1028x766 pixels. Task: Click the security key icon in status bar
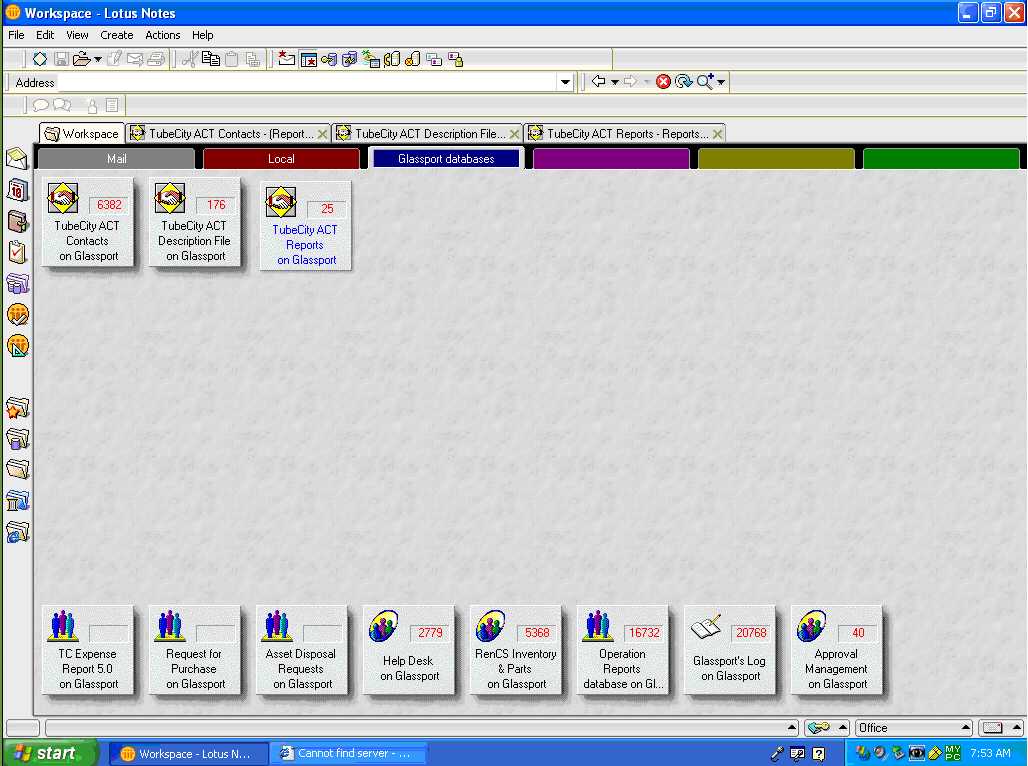[818, 727]
